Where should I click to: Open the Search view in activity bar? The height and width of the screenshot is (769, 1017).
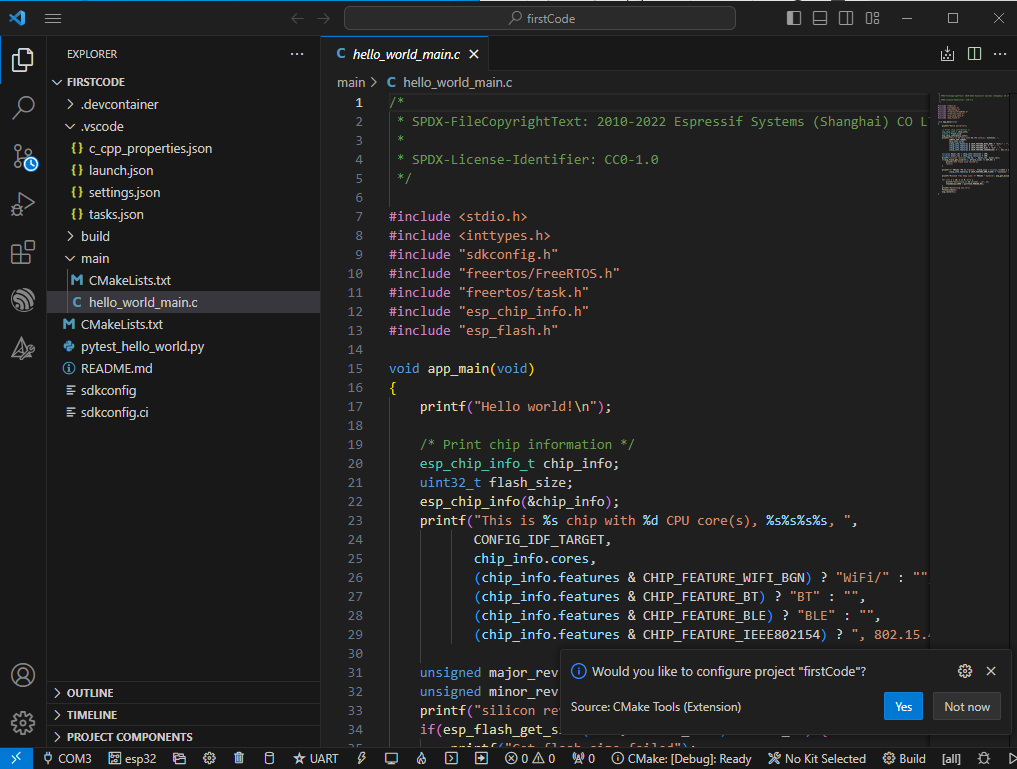(x=23, y=107)
